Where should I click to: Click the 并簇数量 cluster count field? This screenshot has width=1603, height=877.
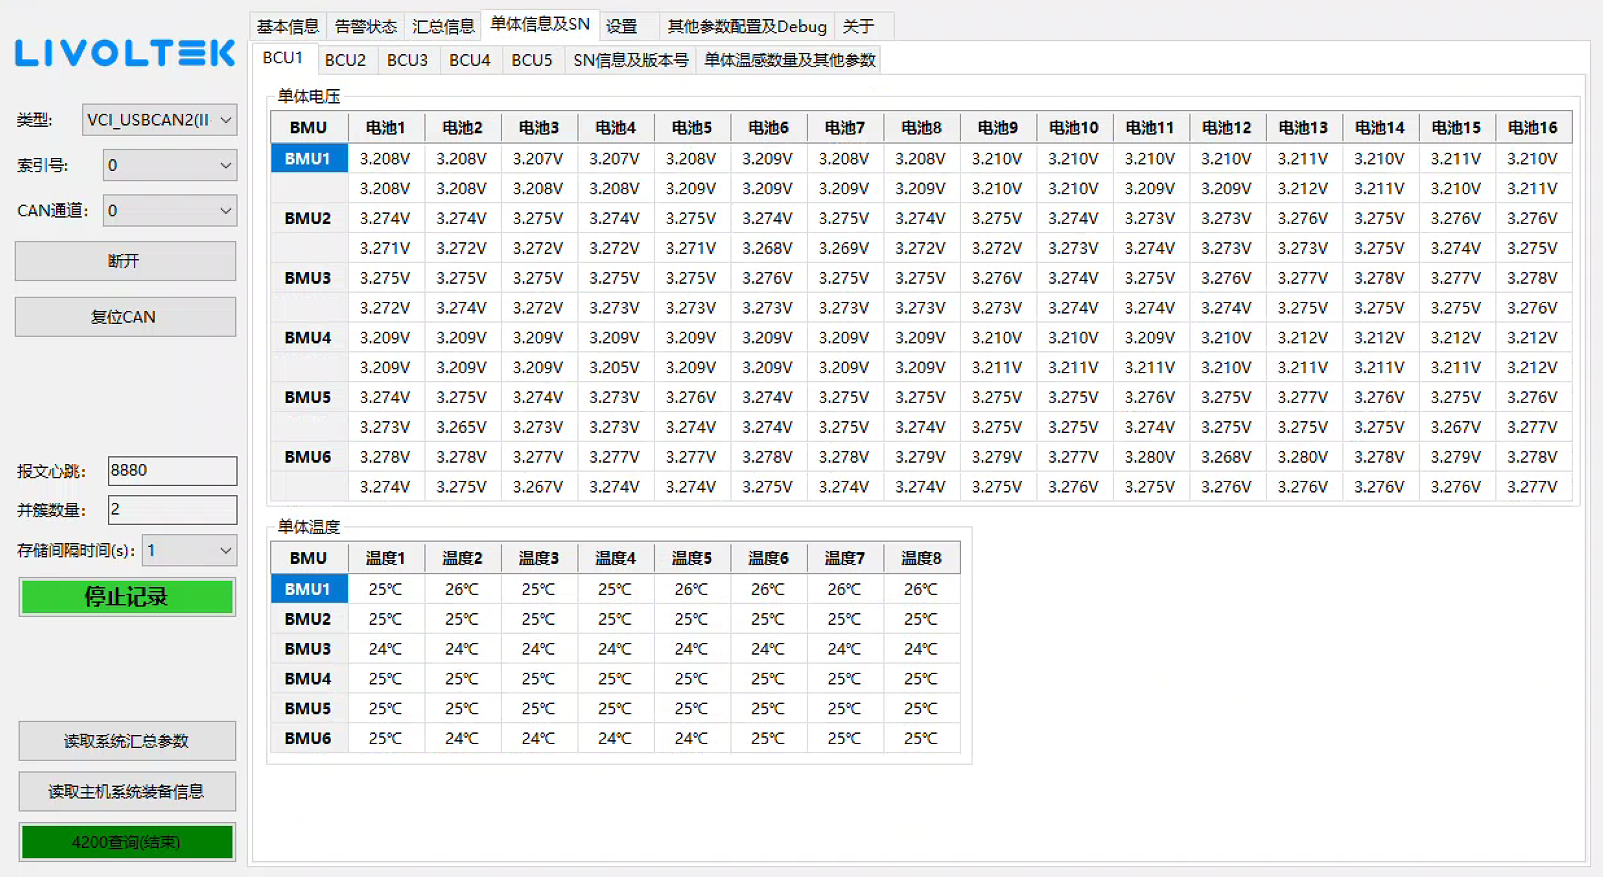coord(172,510)
